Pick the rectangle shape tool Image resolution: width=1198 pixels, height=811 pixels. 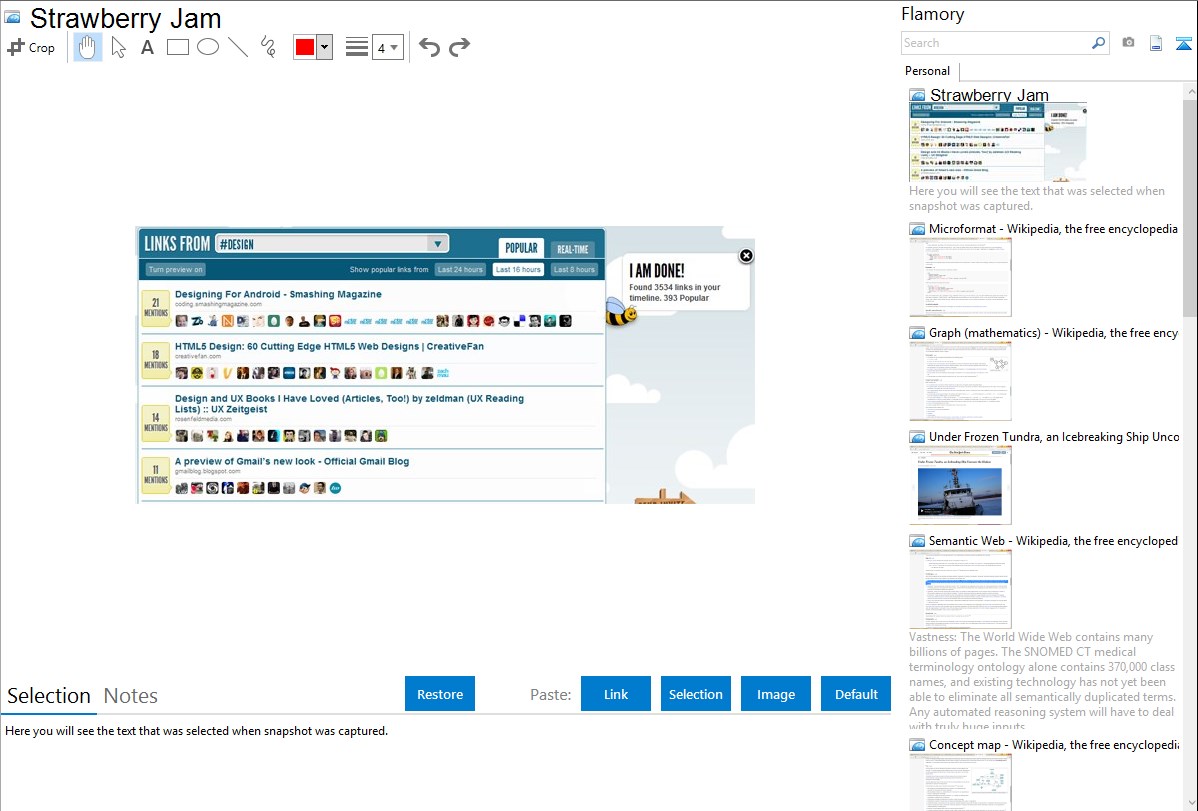pos(177,47)
